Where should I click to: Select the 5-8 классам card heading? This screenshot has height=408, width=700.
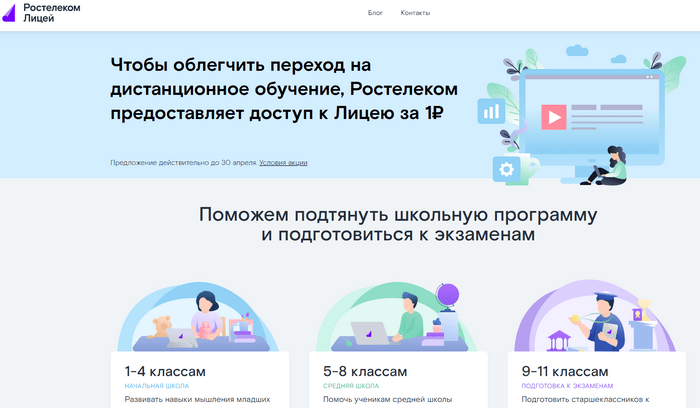pos(365,371)
